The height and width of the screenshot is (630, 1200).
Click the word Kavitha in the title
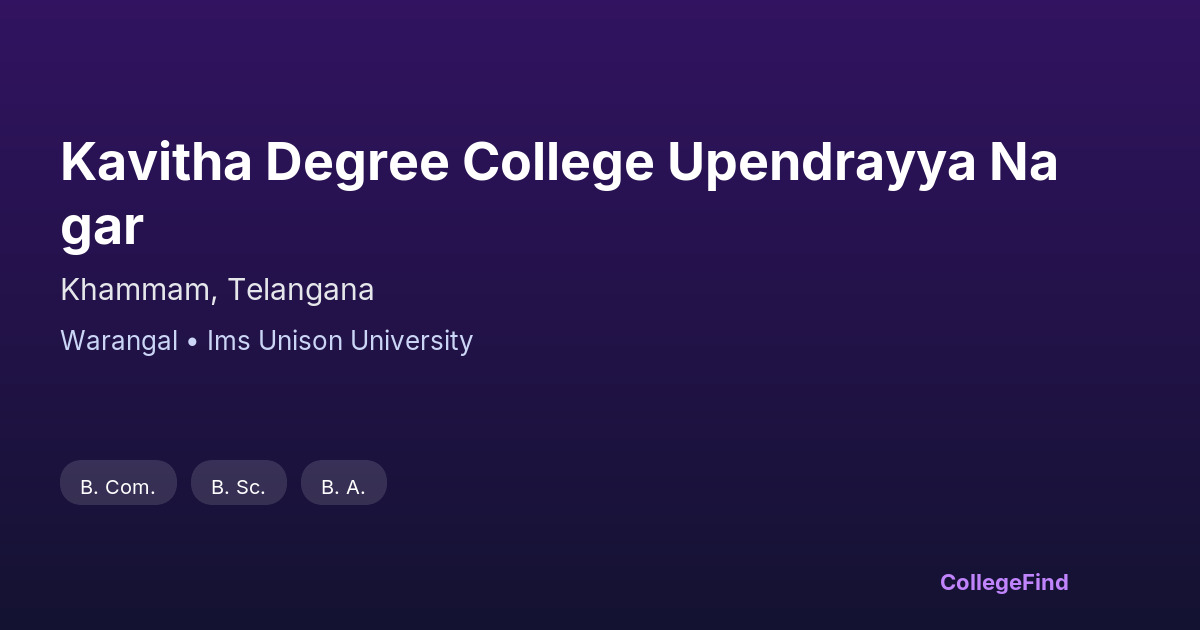pos(155,163)
